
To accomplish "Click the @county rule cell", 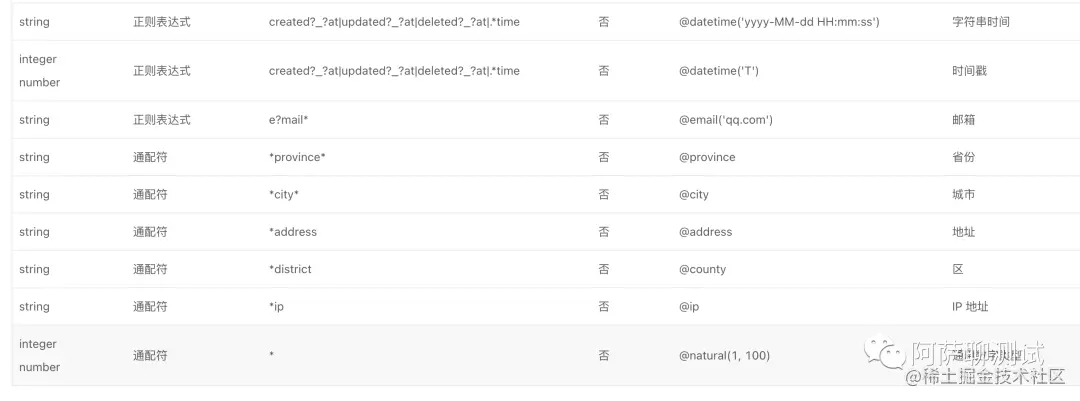I will (703, 269).
